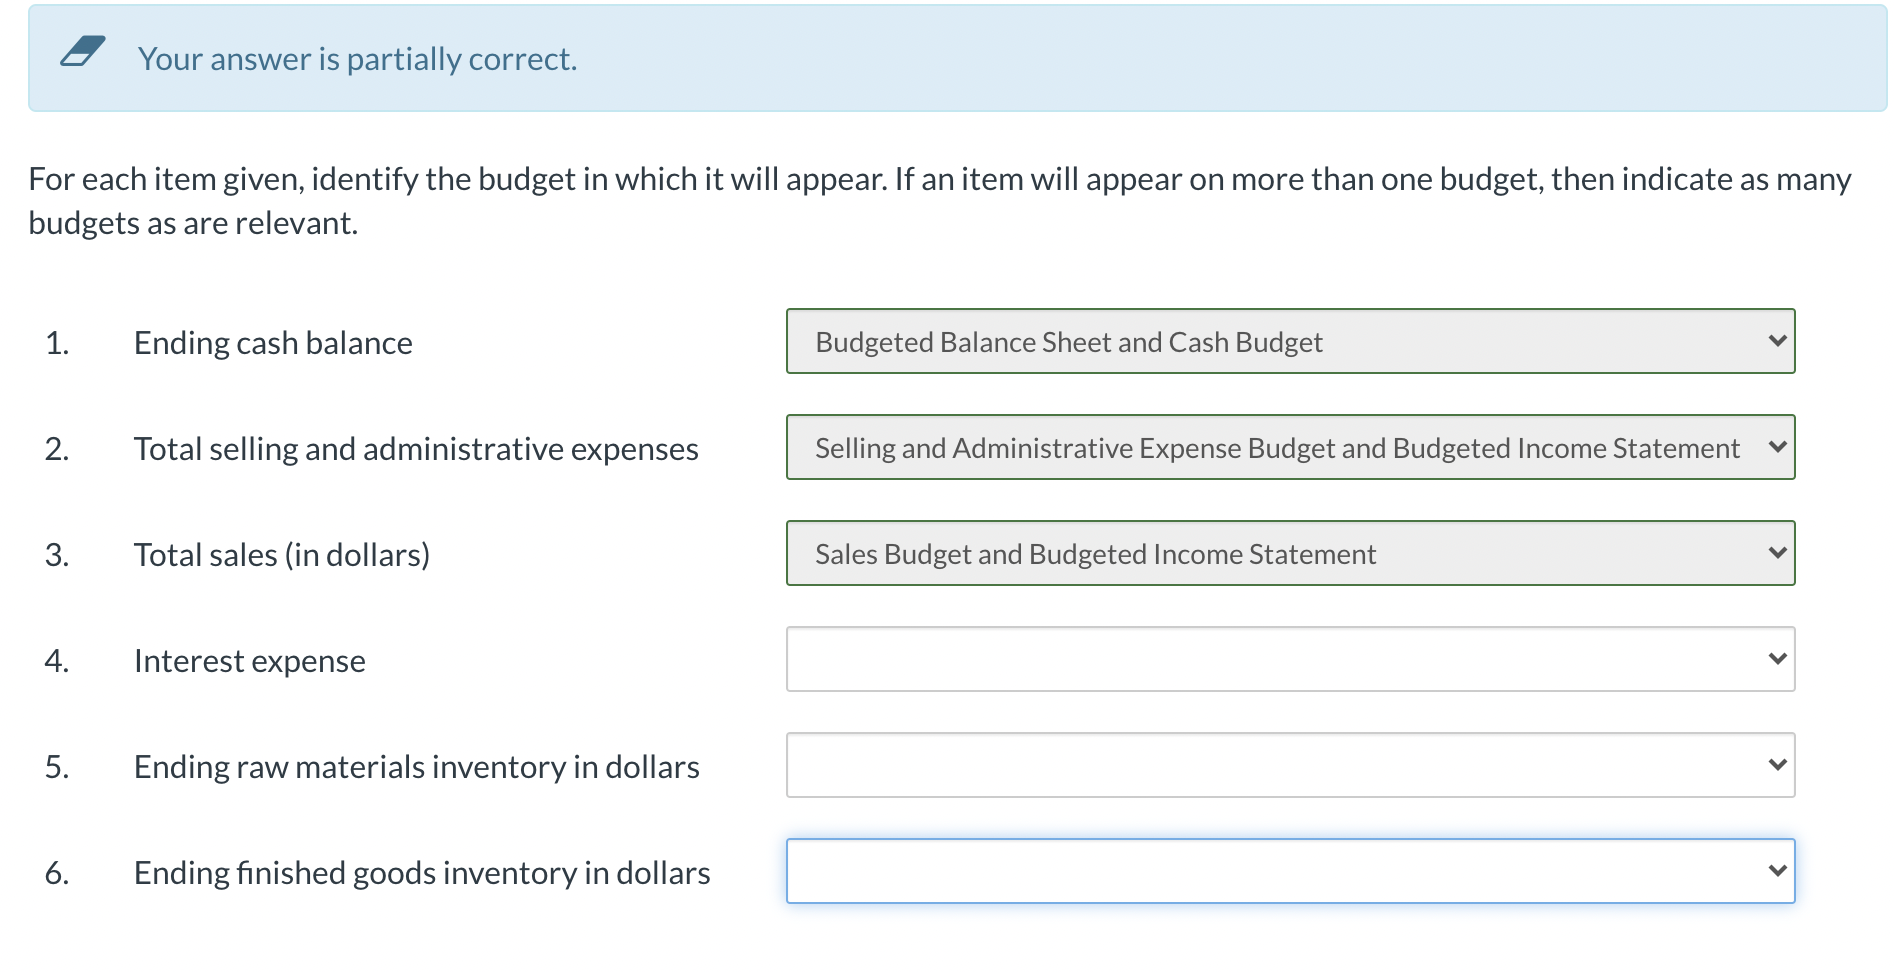
Task: Click the Budgeted Balance Sheet and Cash Budget answer
Action: point(1069,341)
